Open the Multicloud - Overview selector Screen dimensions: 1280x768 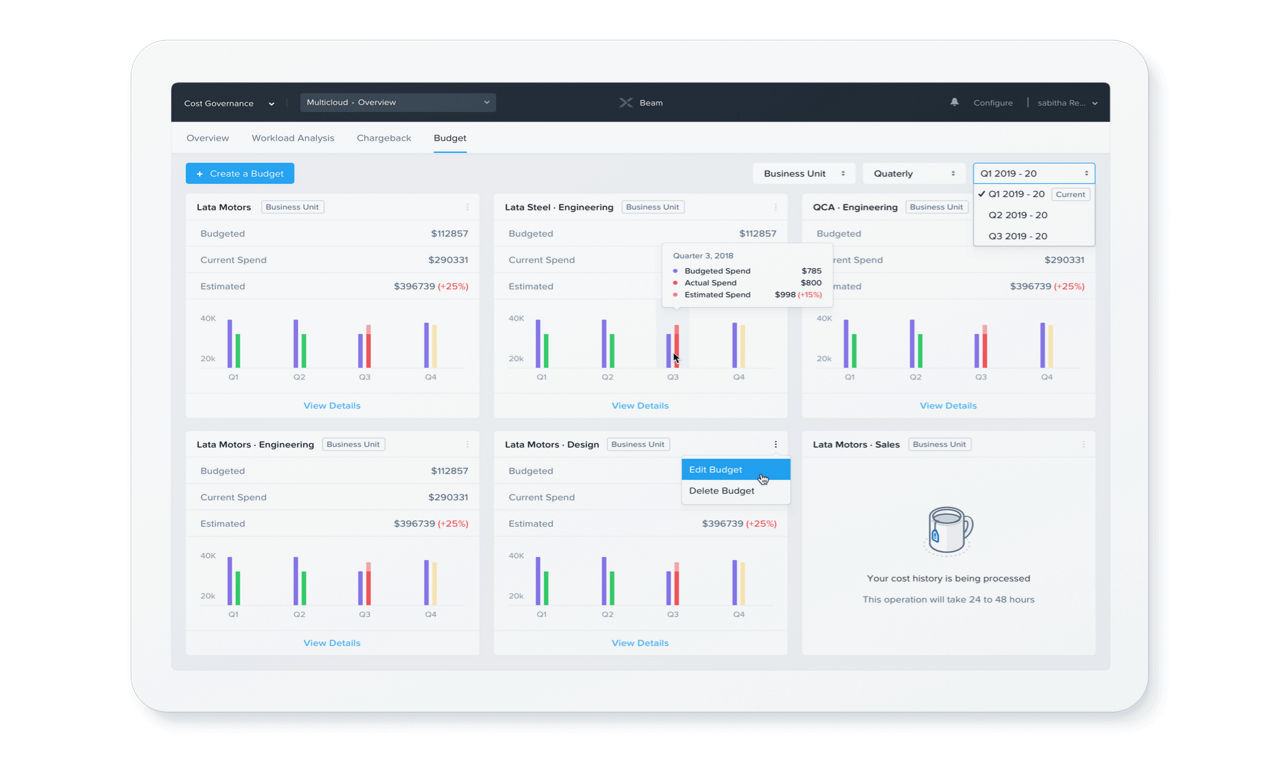[397, 102]
